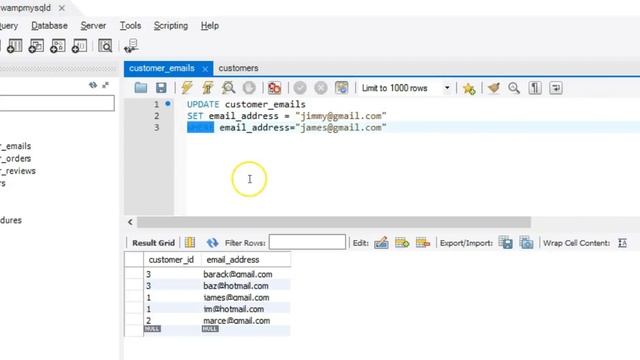
Task: Open the find panel with the magnifier
Action: [514, 88]
